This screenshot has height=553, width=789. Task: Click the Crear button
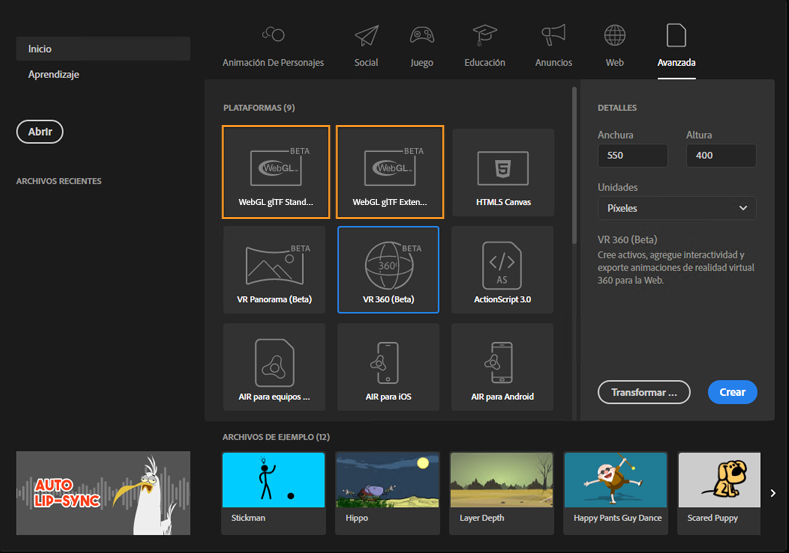pos(732,392)
